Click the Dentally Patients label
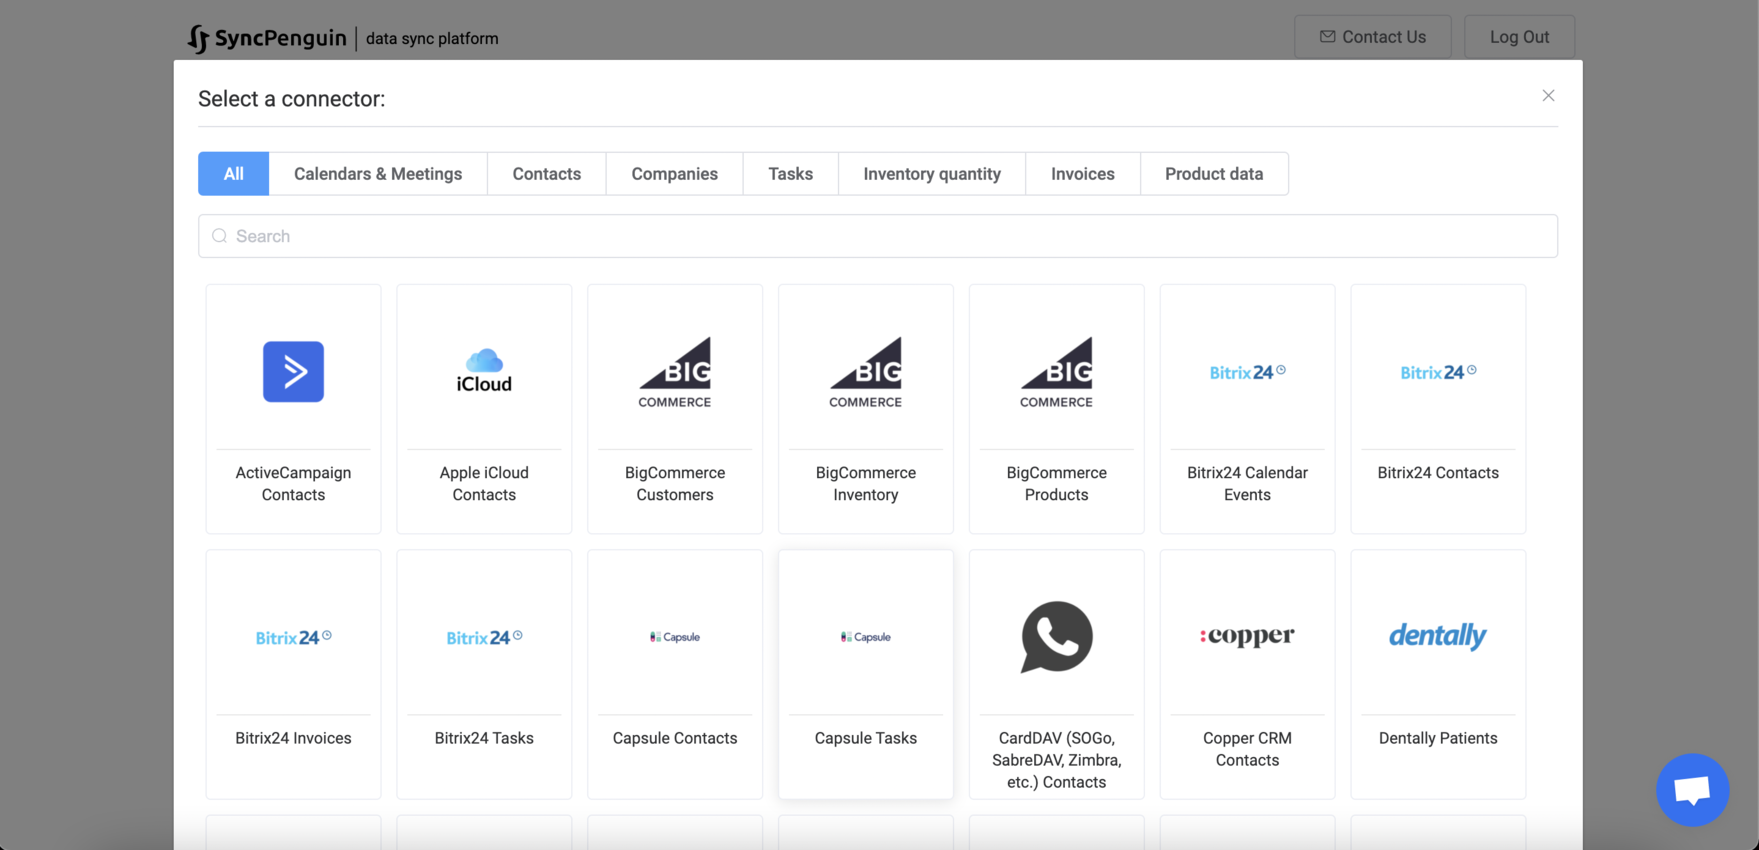The height and width of the screenshot is (850, 1759). click(x=1438, y=738)
